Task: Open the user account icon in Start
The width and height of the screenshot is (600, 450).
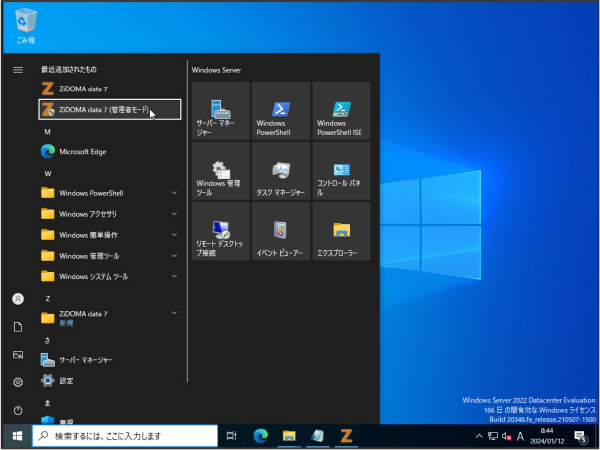Action: tap(18, 299)
